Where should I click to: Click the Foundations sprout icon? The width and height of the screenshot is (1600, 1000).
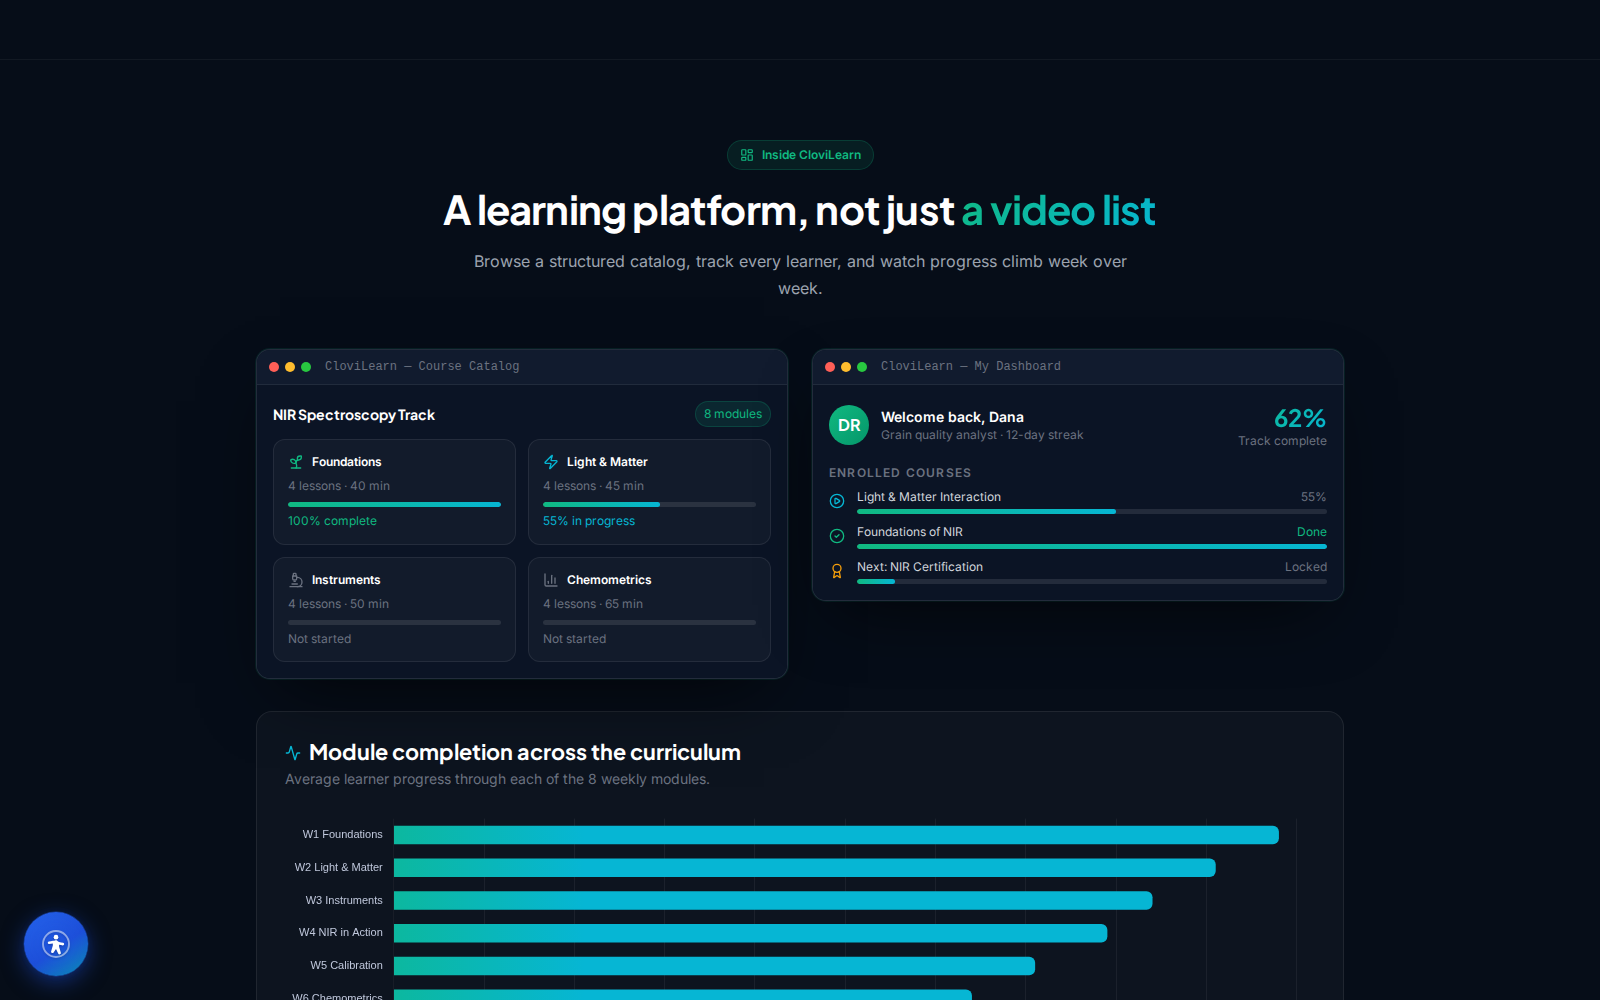pyautogui.click(x=296, y=462)
